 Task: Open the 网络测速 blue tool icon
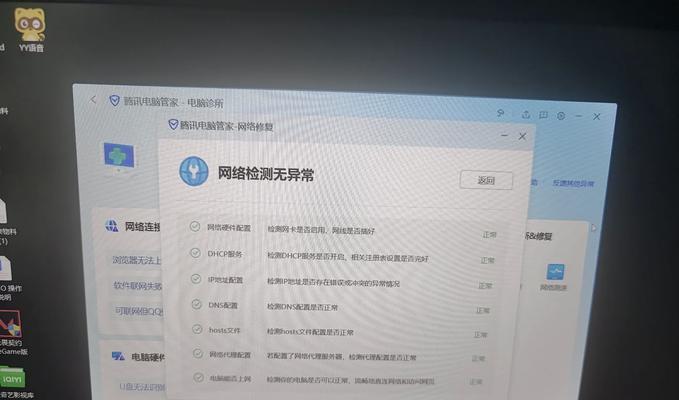click(x=555, y=272)
